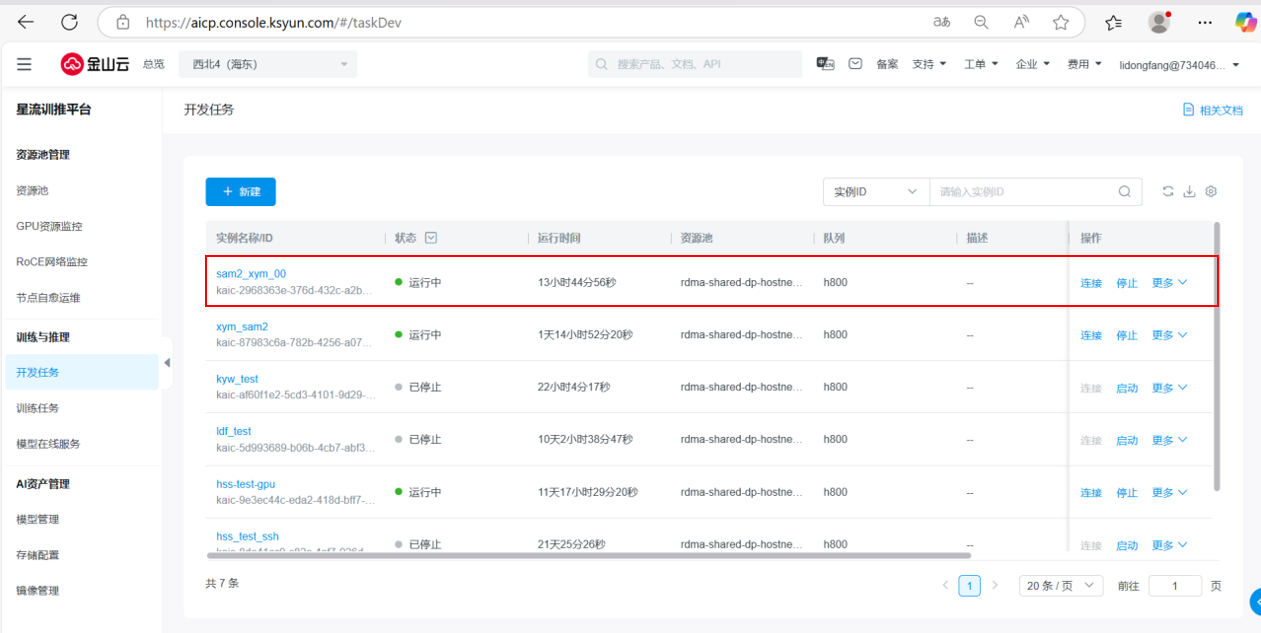This screenshot has width=1261, height=633.
Task: Click the horizontal table scrollbar
Action: coord(588,555)
